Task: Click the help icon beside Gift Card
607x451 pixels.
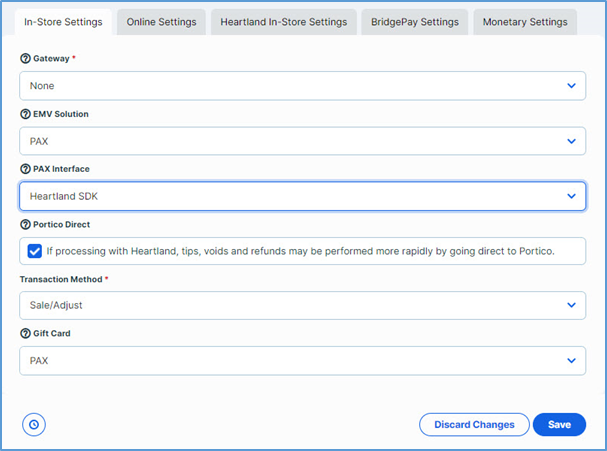Action: point(25,334)
